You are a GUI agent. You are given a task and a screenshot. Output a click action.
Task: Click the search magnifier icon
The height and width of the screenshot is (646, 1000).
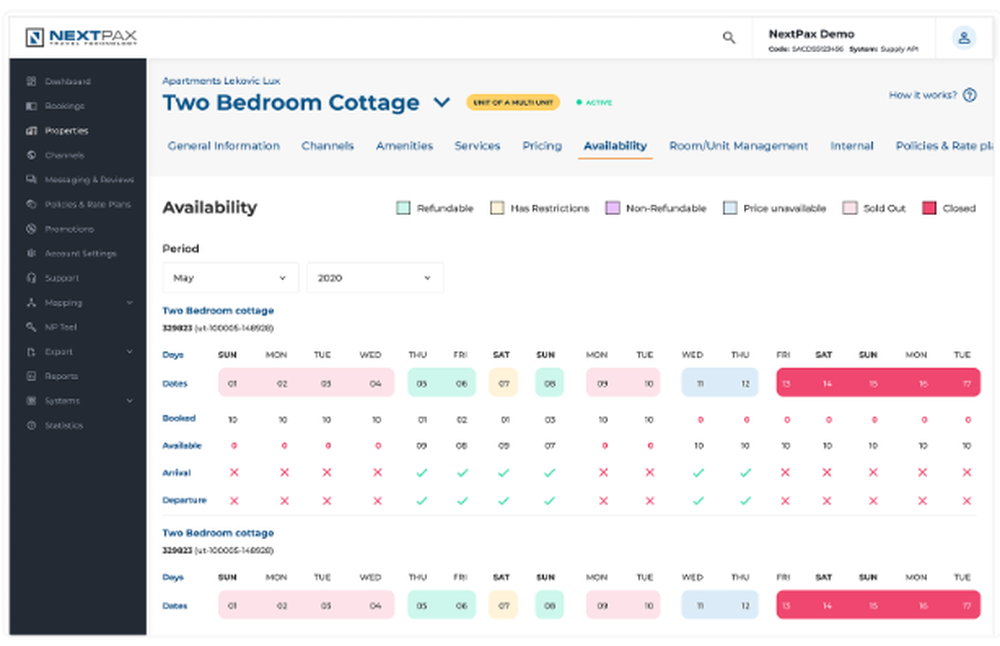tap(729, 38)
